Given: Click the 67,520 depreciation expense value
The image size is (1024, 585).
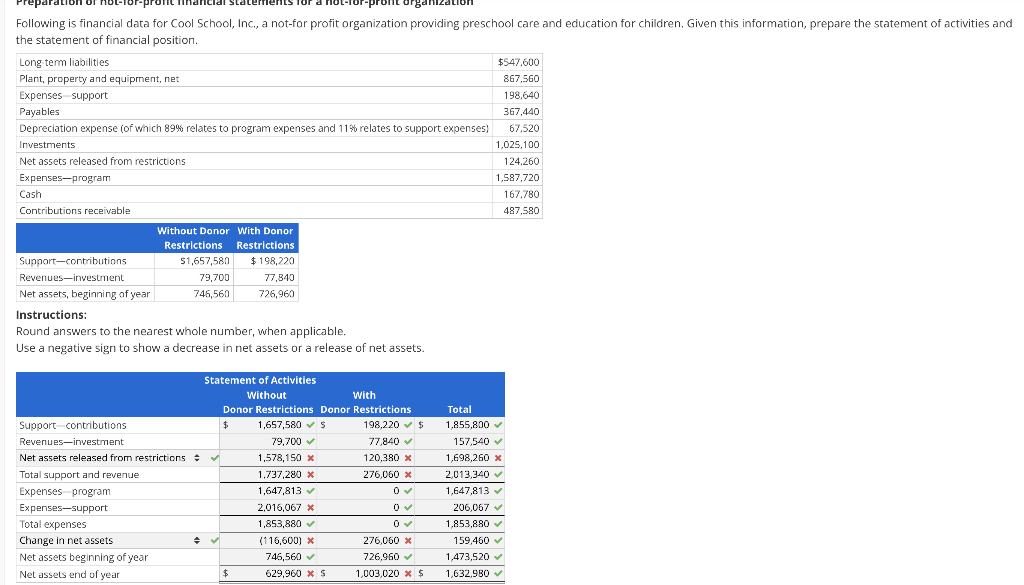Looking at the screenshot, I should tap(524, 129).
